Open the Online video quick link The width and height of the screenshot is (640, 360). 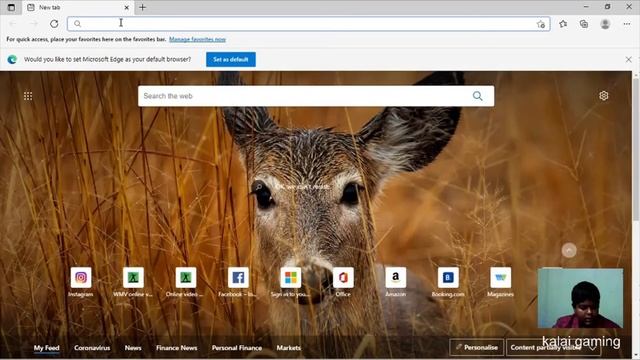pyautogui.click(x=186, y=282)
